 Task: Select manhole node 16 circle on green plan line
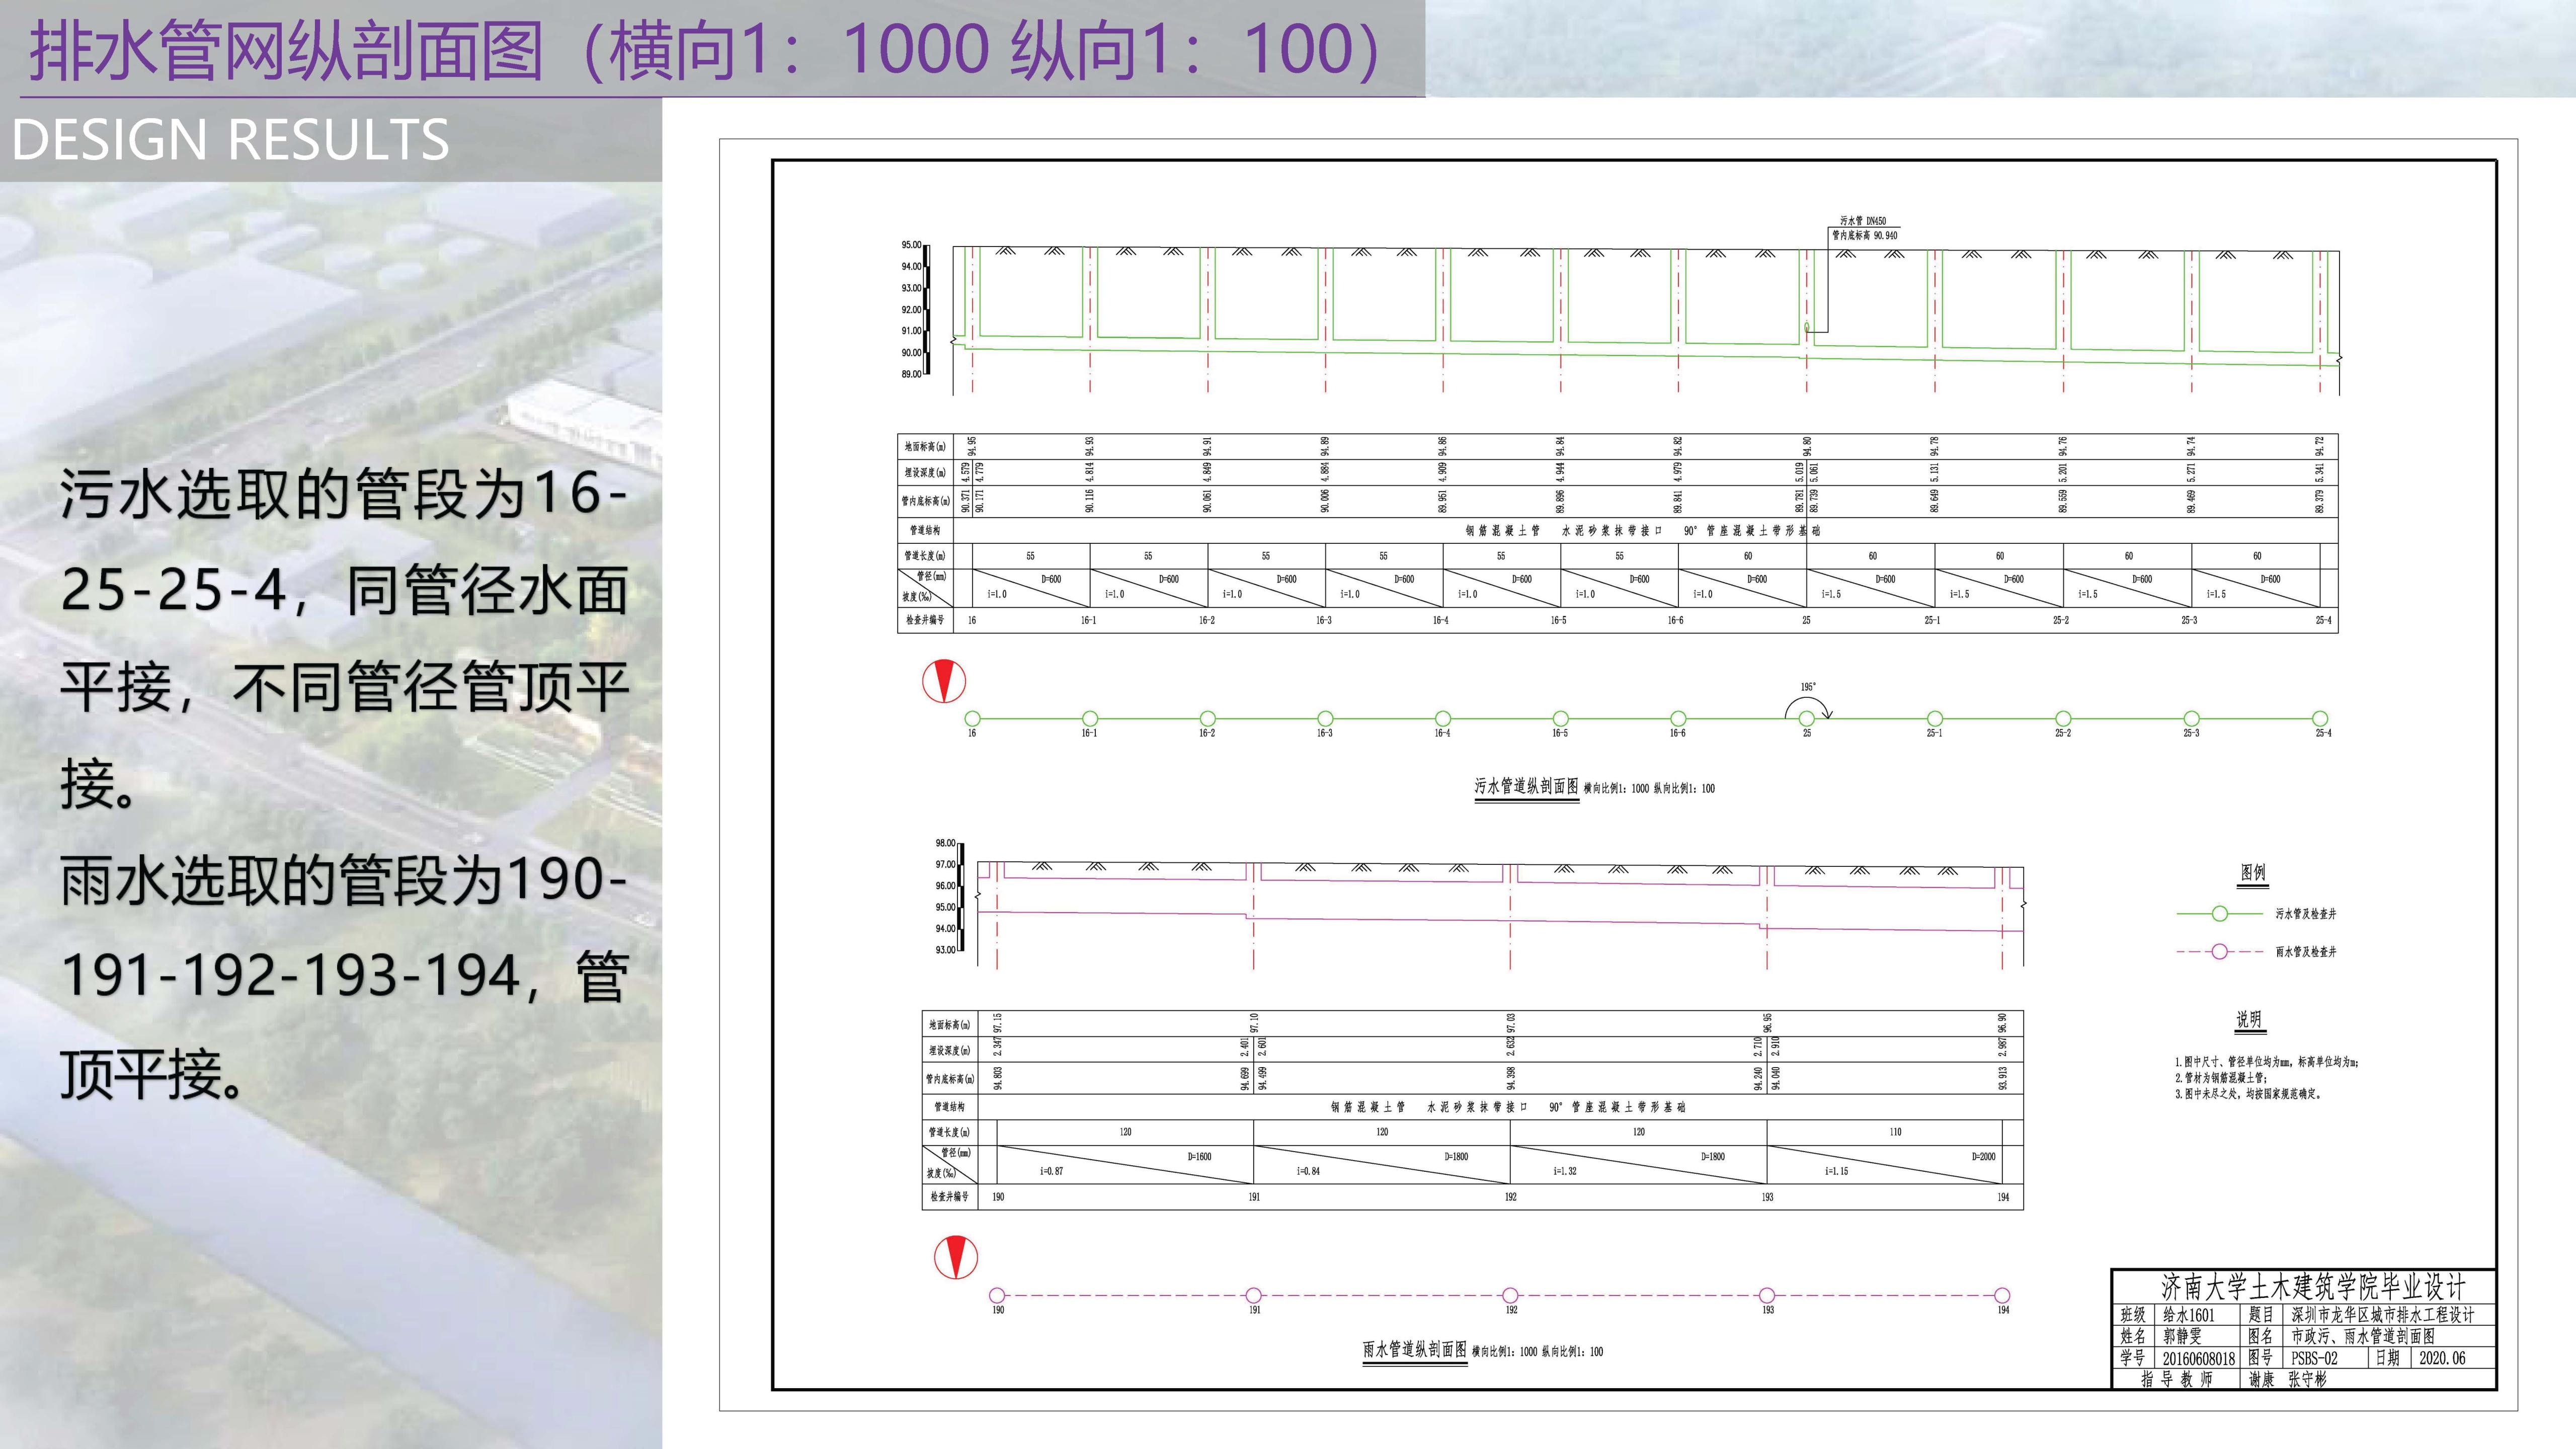point(972,718)
